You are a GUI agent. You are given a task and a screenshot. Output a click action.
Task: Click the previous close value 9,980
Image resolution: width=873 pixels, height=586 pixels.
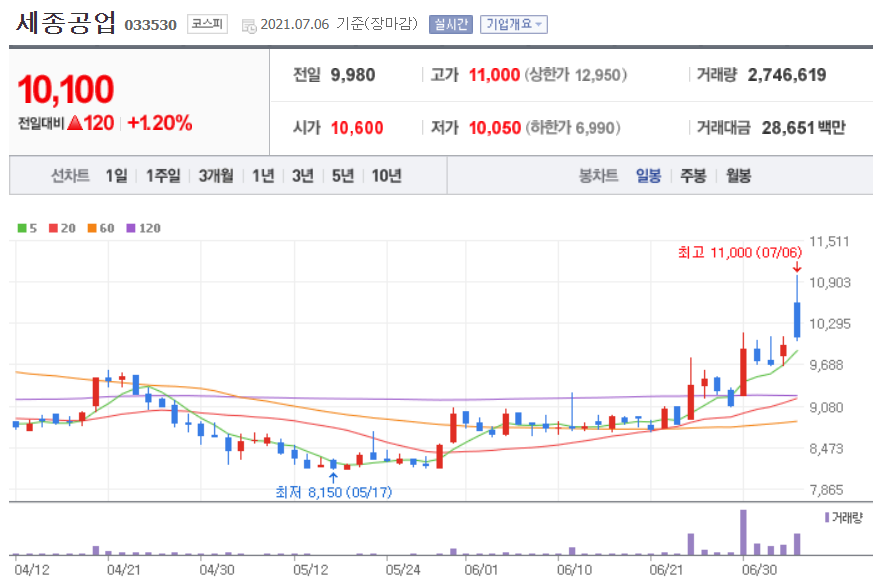(x=353, y=75)
